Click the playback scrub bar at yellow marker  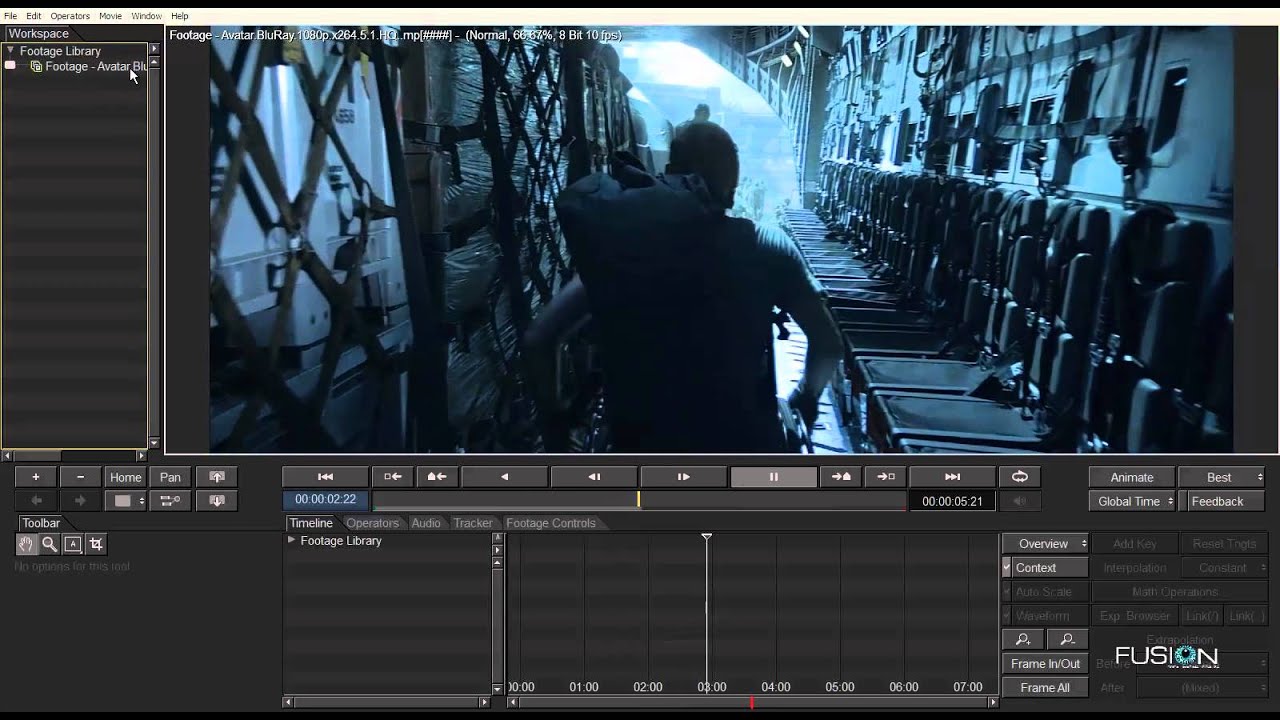click(638, 500)
